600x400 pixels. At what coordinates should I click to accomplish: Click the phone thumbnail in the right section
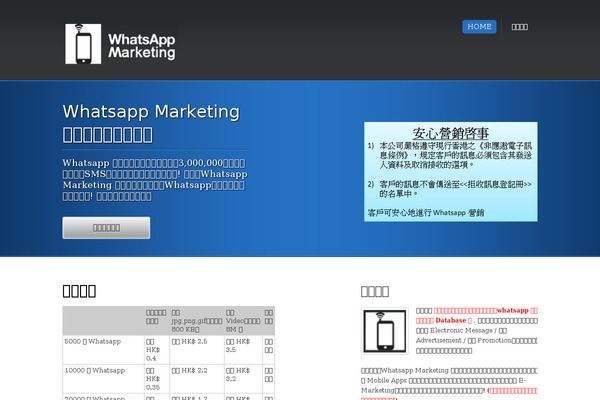(x=385, y=331)
